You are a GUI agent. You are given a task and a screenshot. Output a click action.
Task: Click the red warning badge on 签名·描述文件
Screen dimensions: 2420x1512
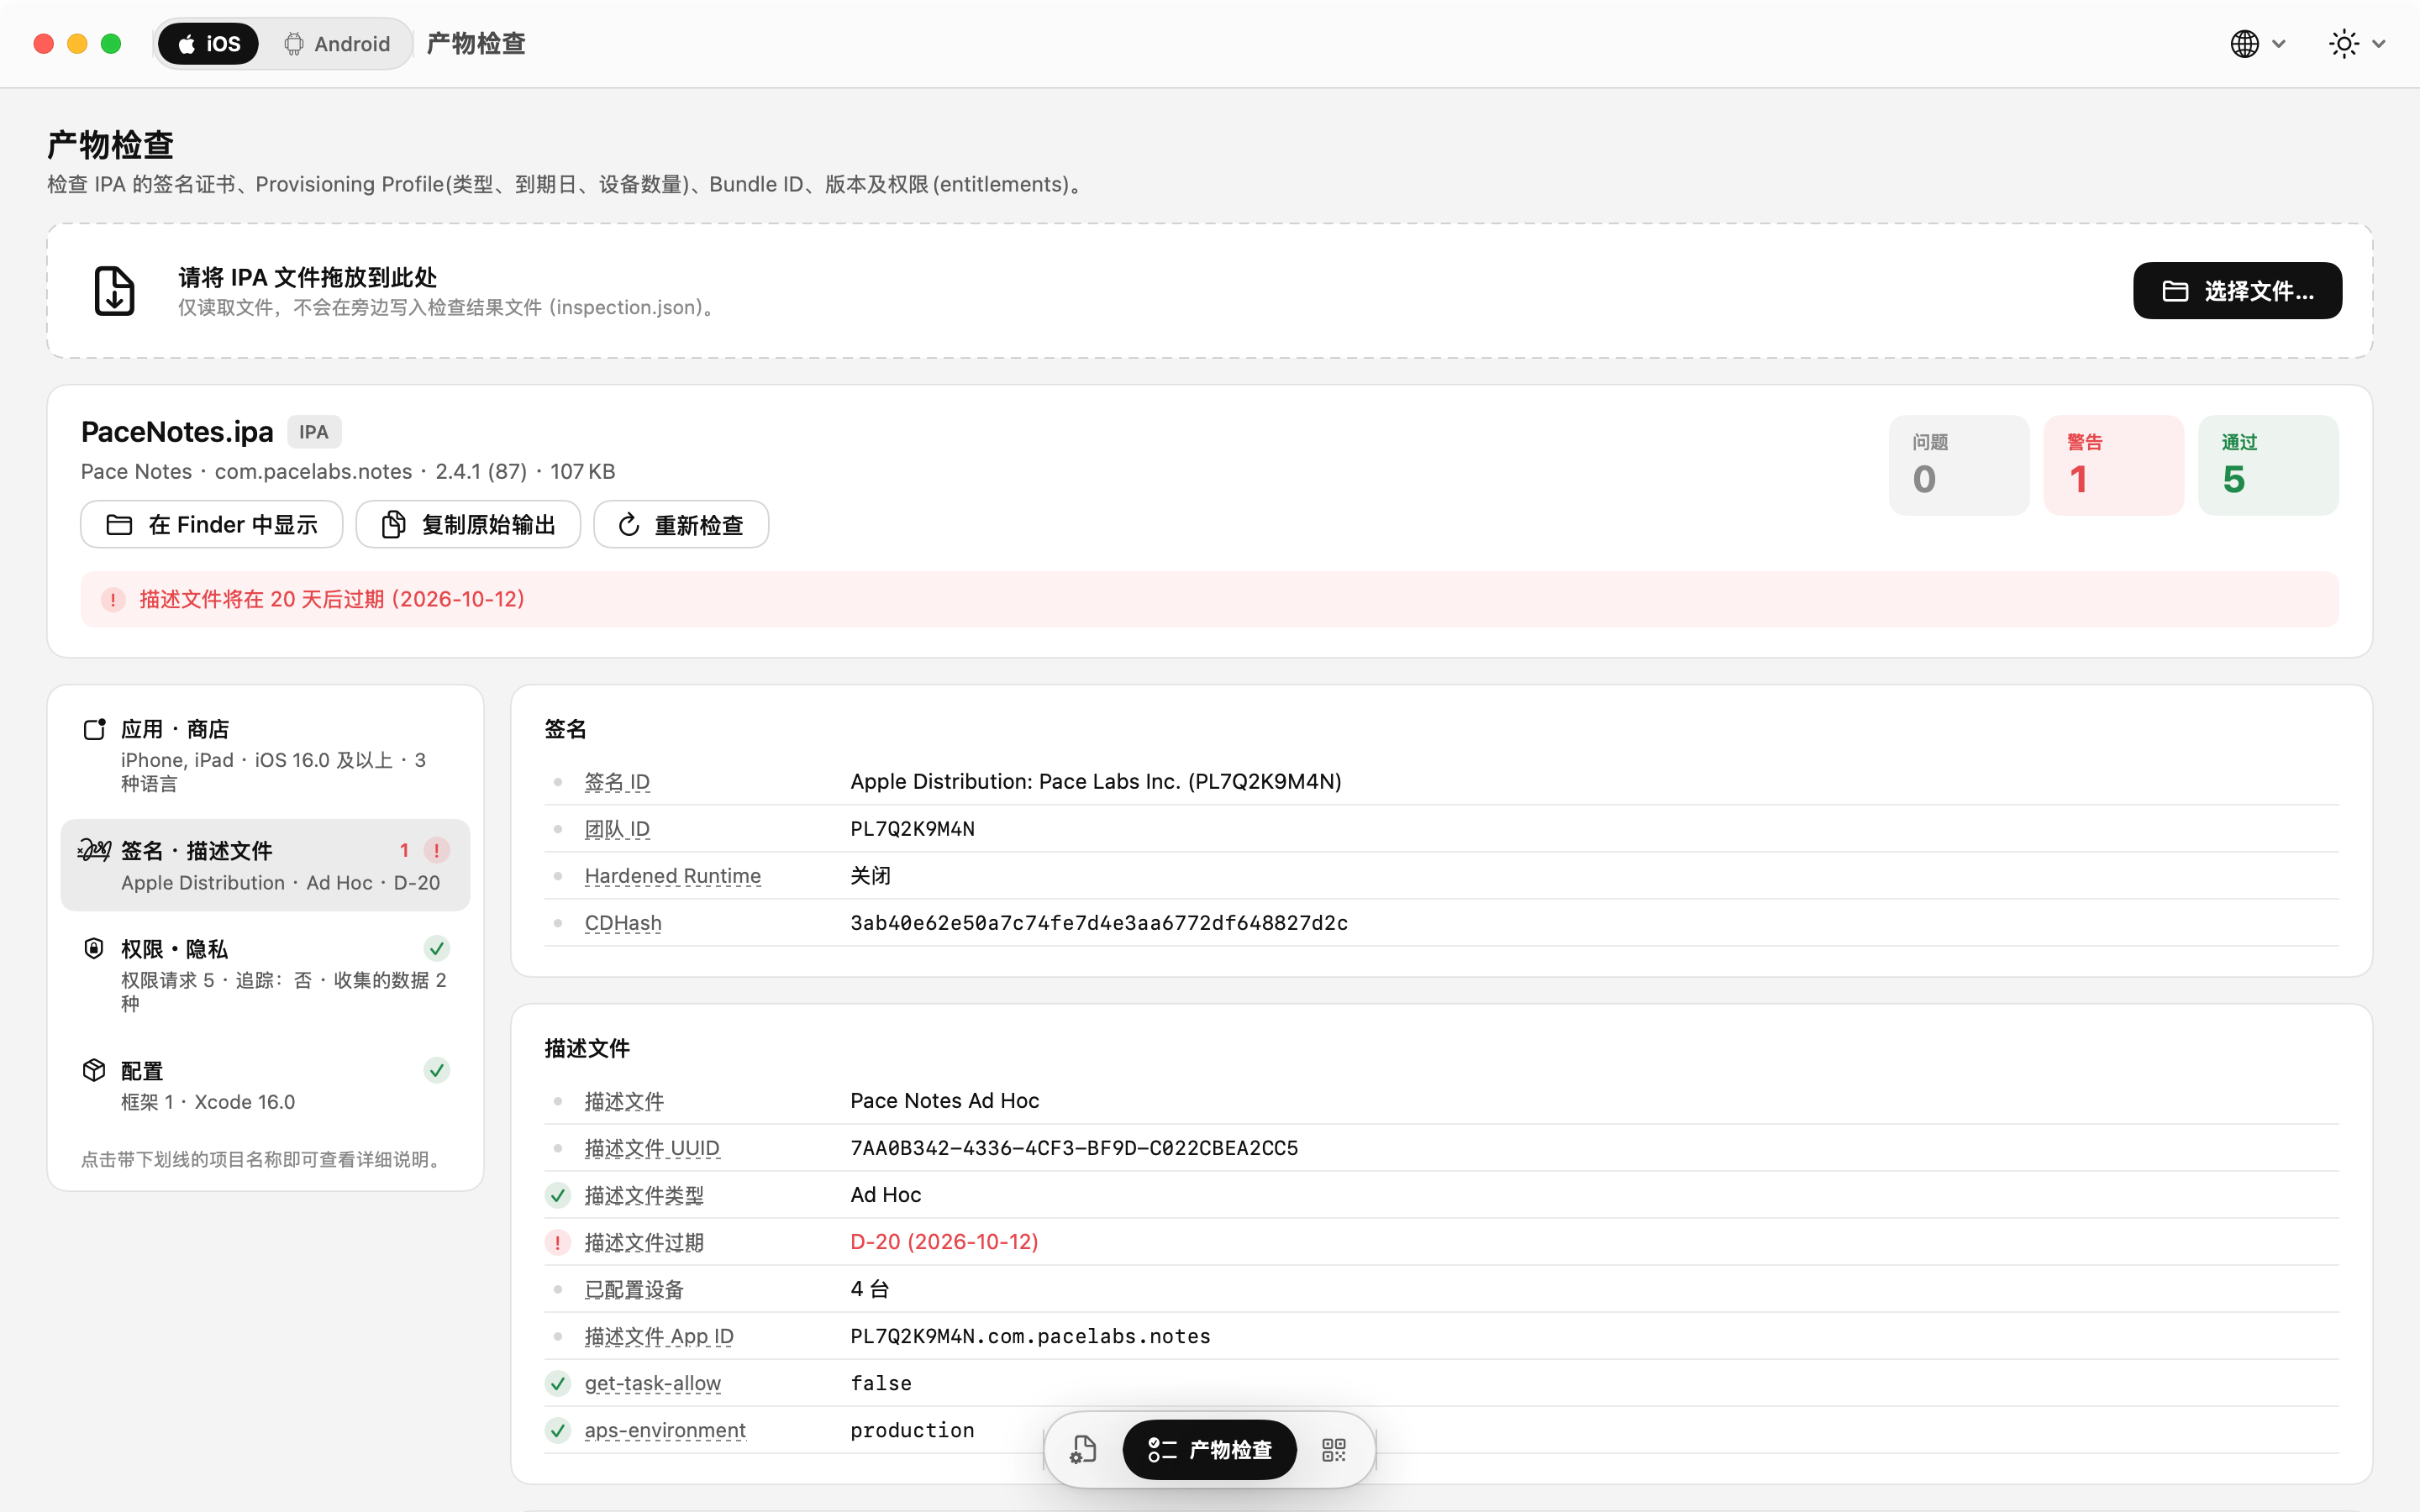pyautogui.click(x=436, y=850)
